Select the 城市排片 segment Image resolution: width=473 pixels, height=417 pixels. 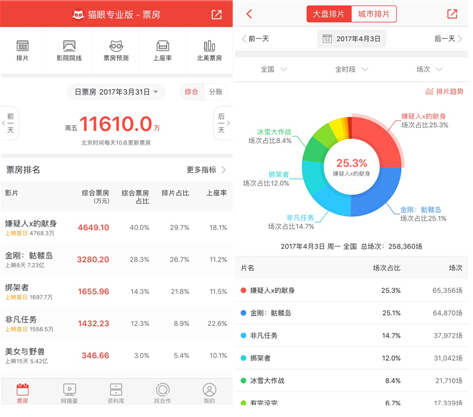(x=374, y=14)
